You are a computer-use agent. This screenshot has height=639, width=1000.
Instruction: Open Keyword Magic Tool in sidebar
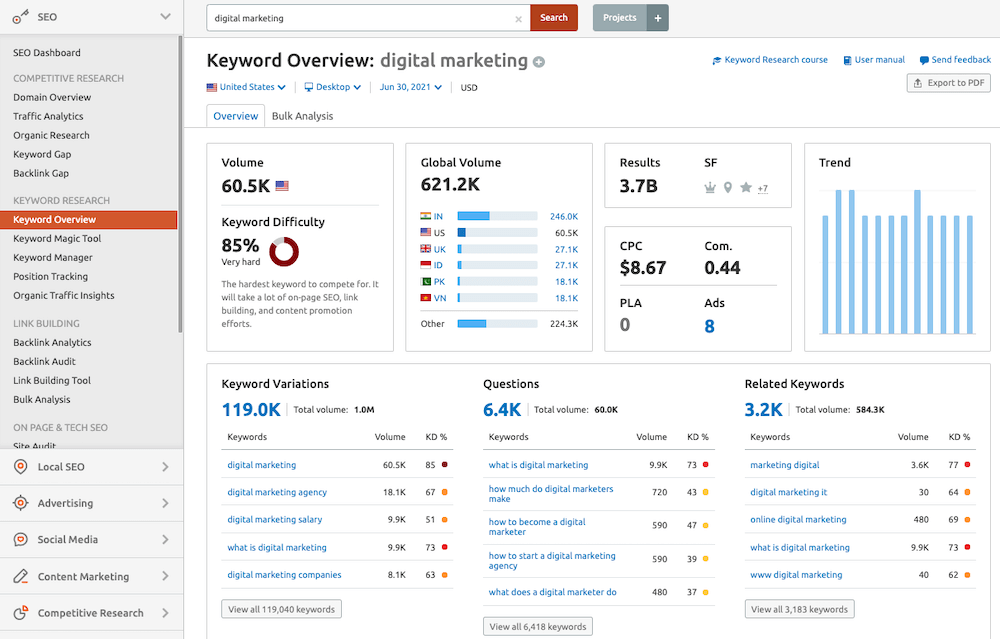pos(57,239)
